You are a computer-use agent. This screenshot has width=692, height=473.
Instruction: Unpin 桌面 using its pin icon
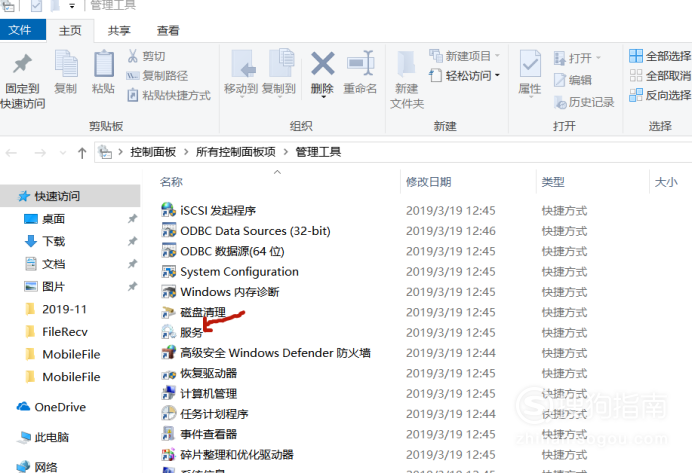tap(132, 219)
